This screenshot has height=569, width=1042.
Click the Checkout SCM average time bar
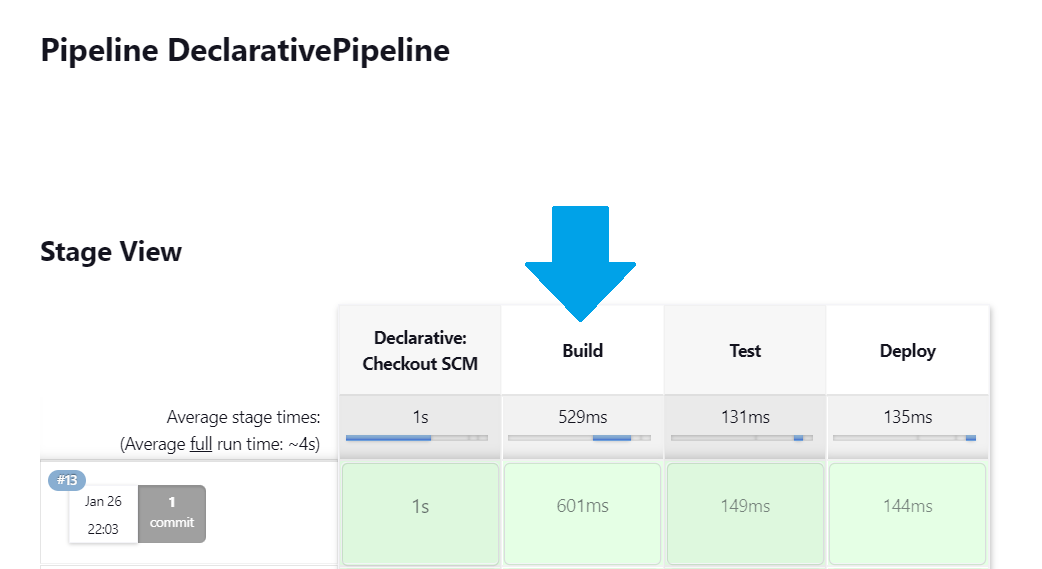click(417, 438)
